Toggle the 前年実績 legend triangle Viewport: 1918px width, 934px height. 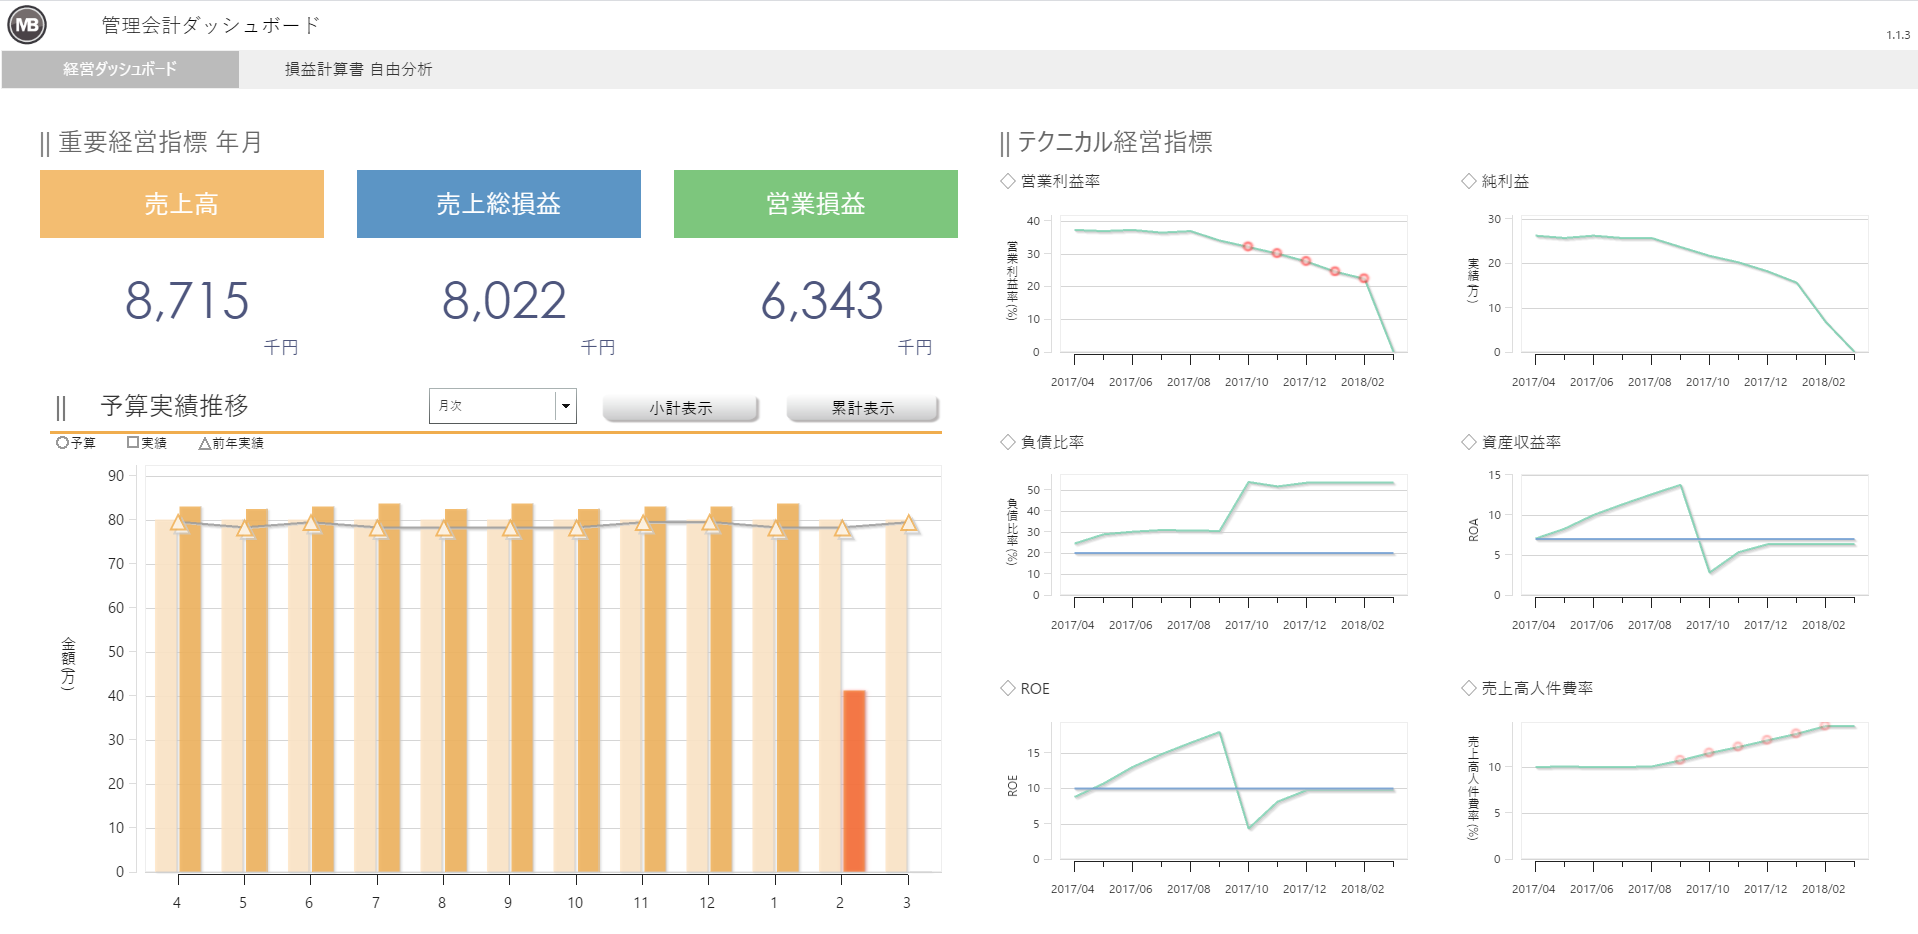click(x=205, y=443)
